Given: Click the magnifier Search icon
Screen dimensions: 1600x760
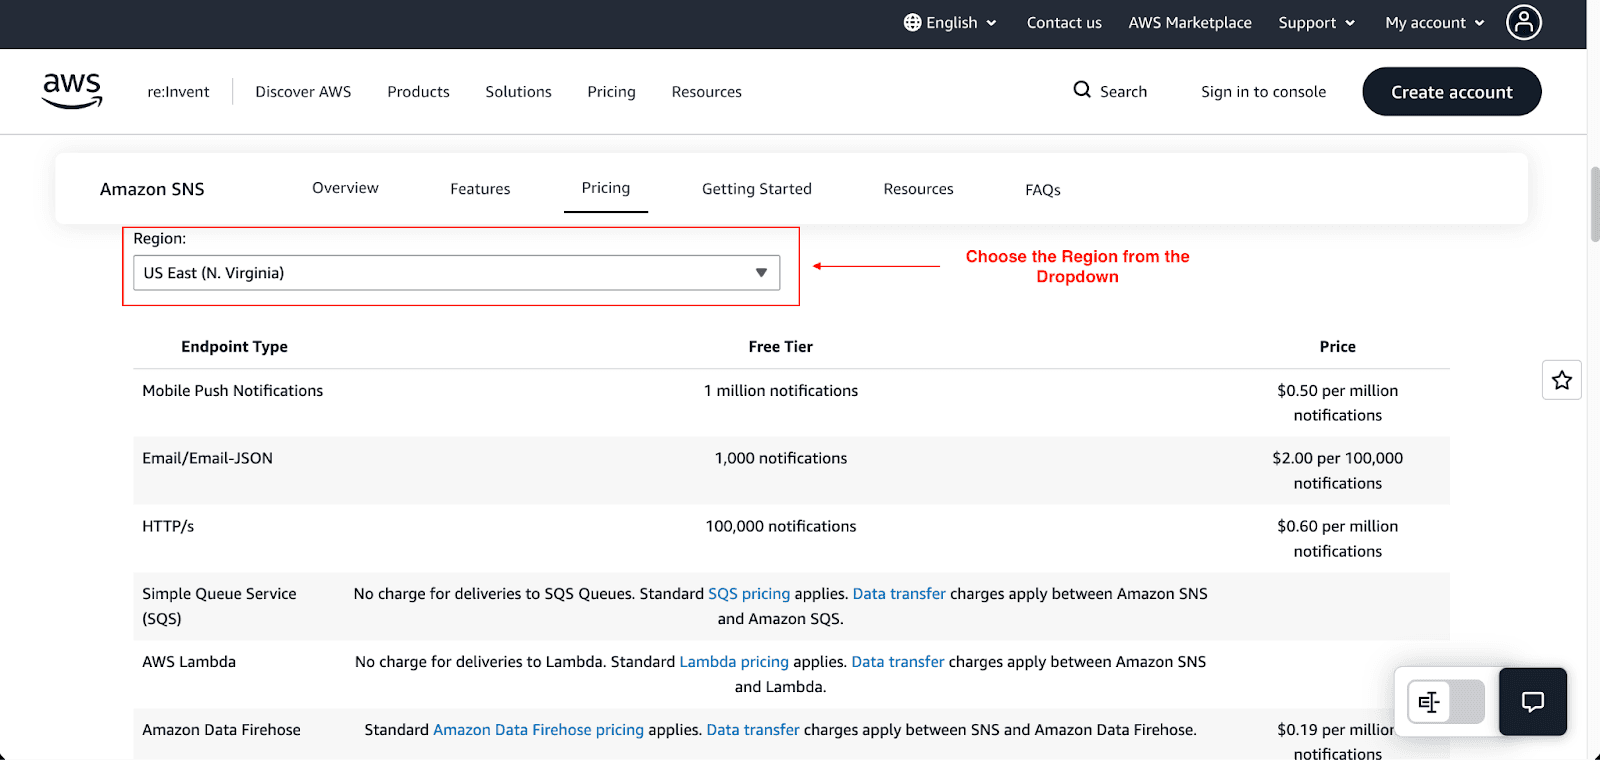Looking at the screenshot, I should pos(1082,90).
